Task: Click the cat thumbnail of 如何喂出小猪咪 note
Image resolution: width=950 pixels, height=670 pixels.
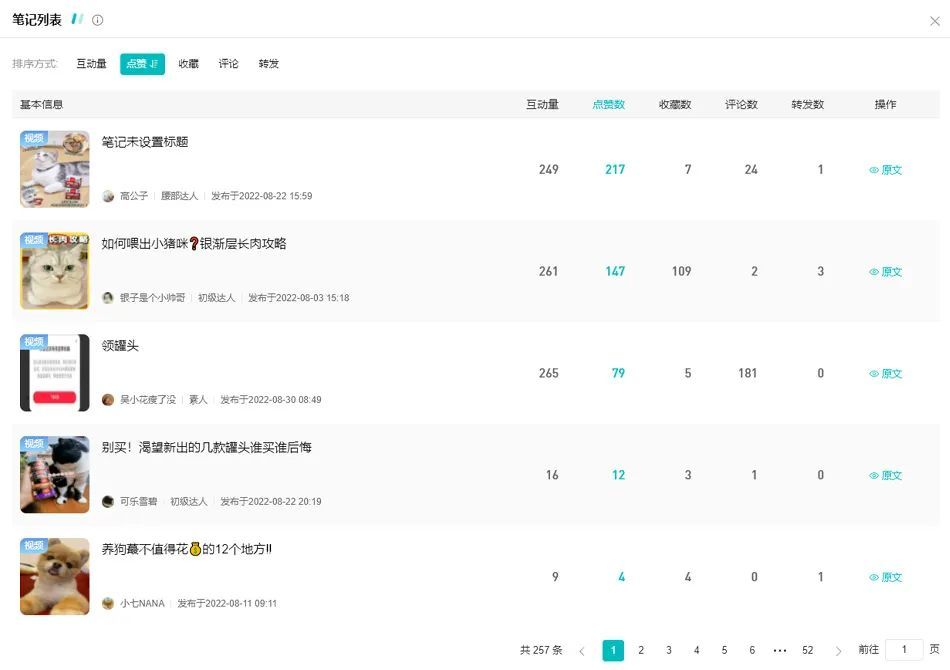Action: 54,271
